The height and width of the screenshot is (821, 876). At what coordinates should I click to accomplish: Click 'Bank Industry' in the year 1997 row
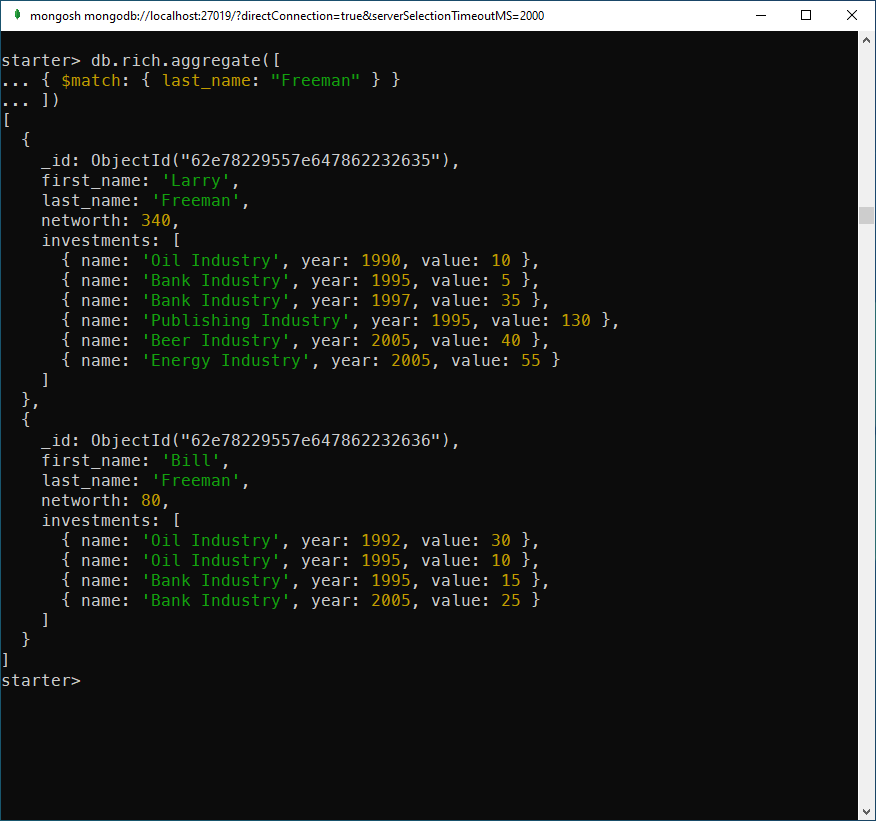(216, 300)
